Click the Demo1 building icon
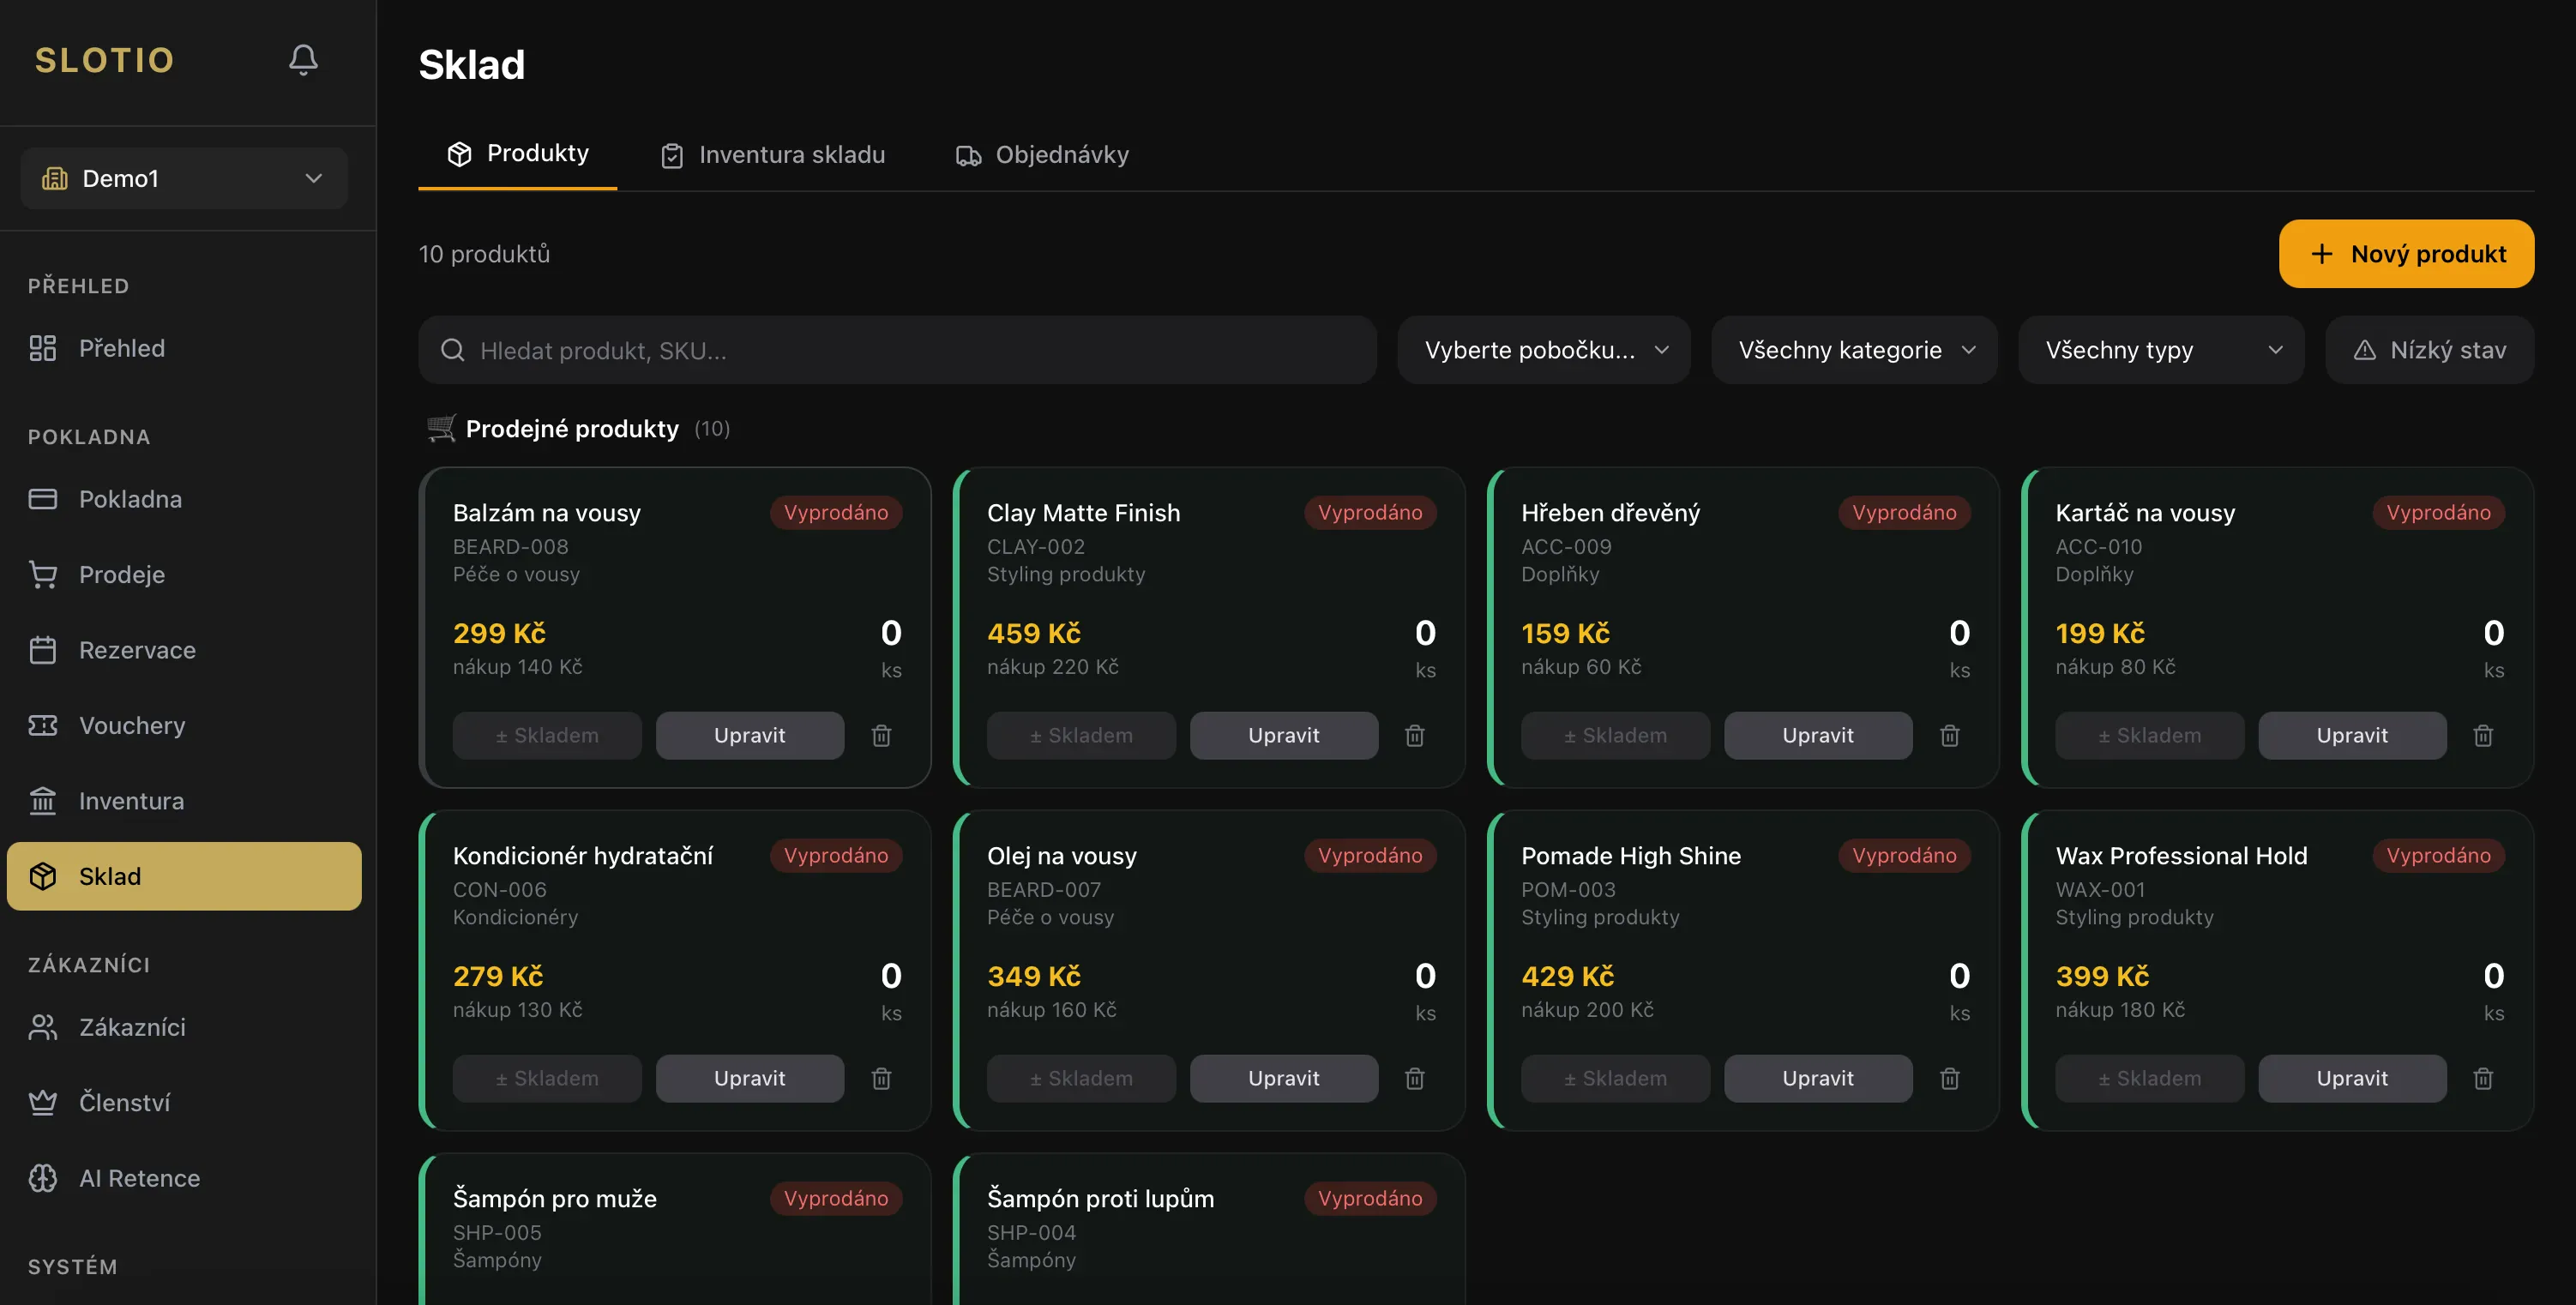This screenshot has height=1305, width=2576. (55, 178)
